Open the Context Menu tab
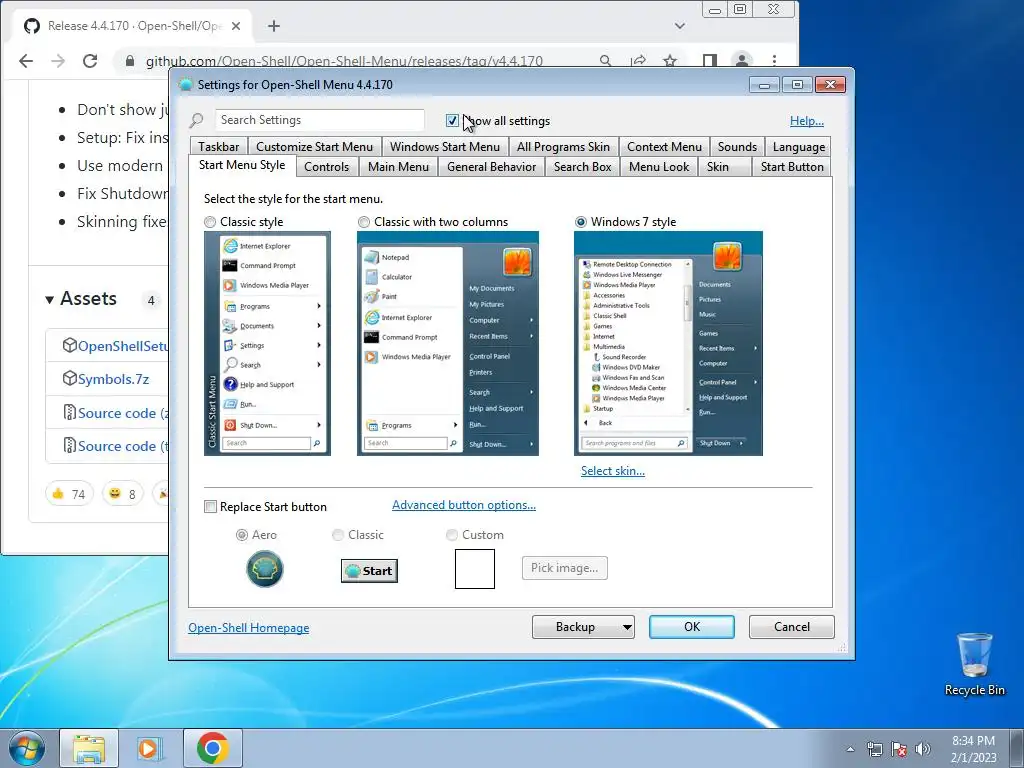Viewport: 1024px width, 768px height. [x=664, y=147]
